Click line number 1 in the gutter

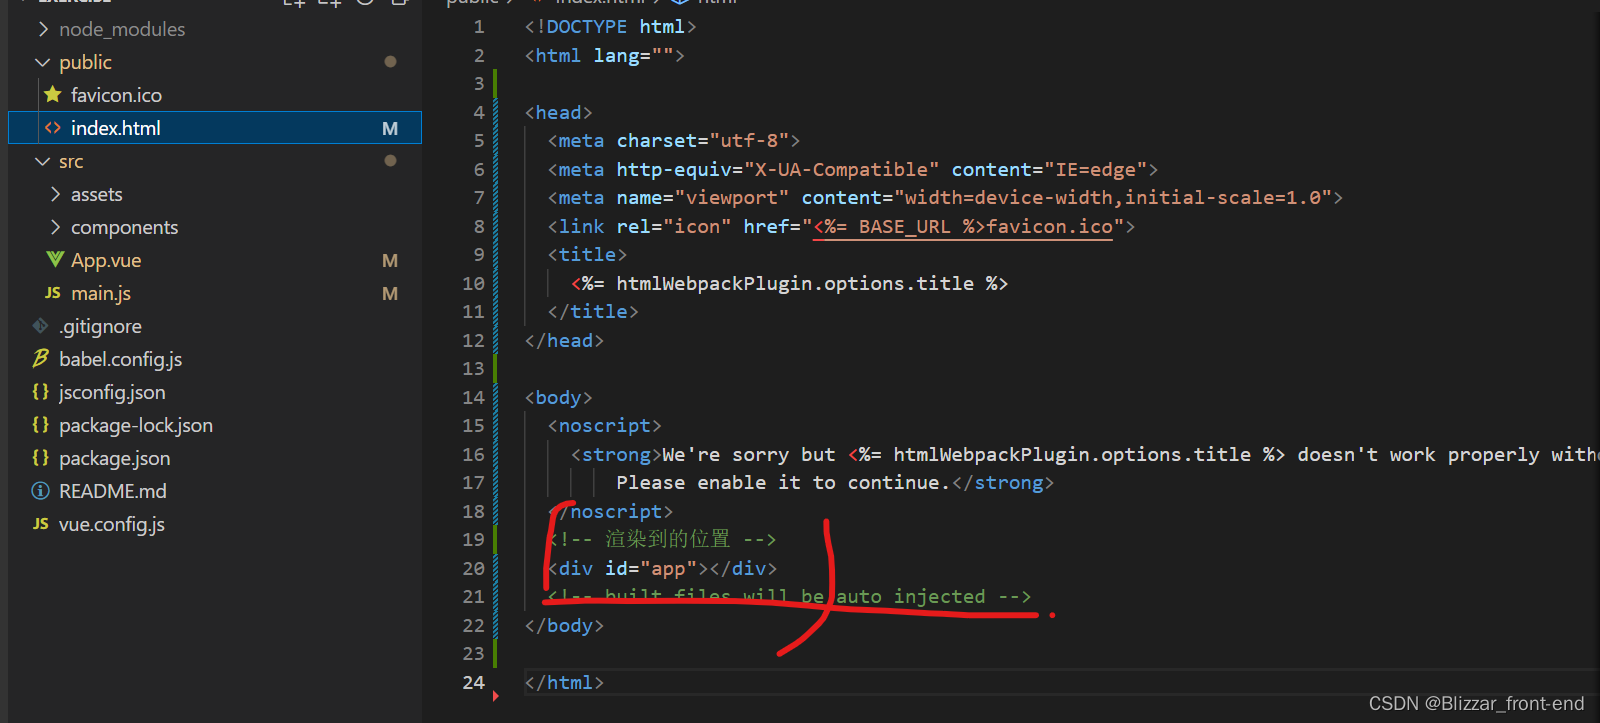pos(479,27)
